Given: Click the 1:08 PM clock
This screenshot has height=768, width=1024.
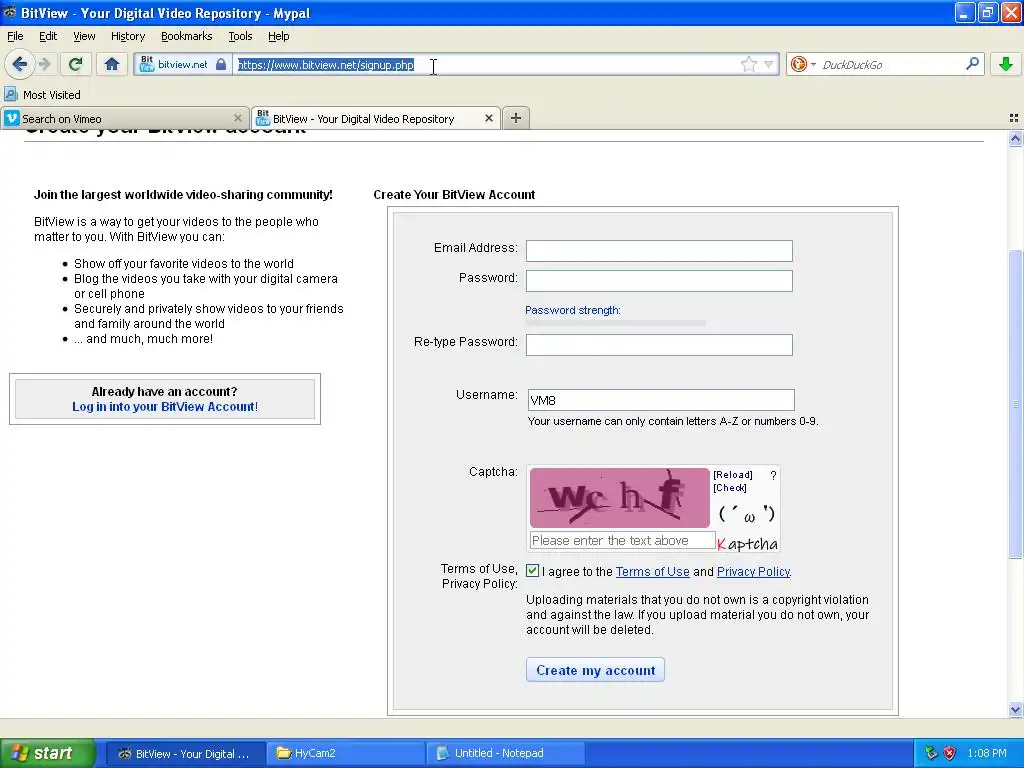Looking at the screenshot, I should (987, 754).
